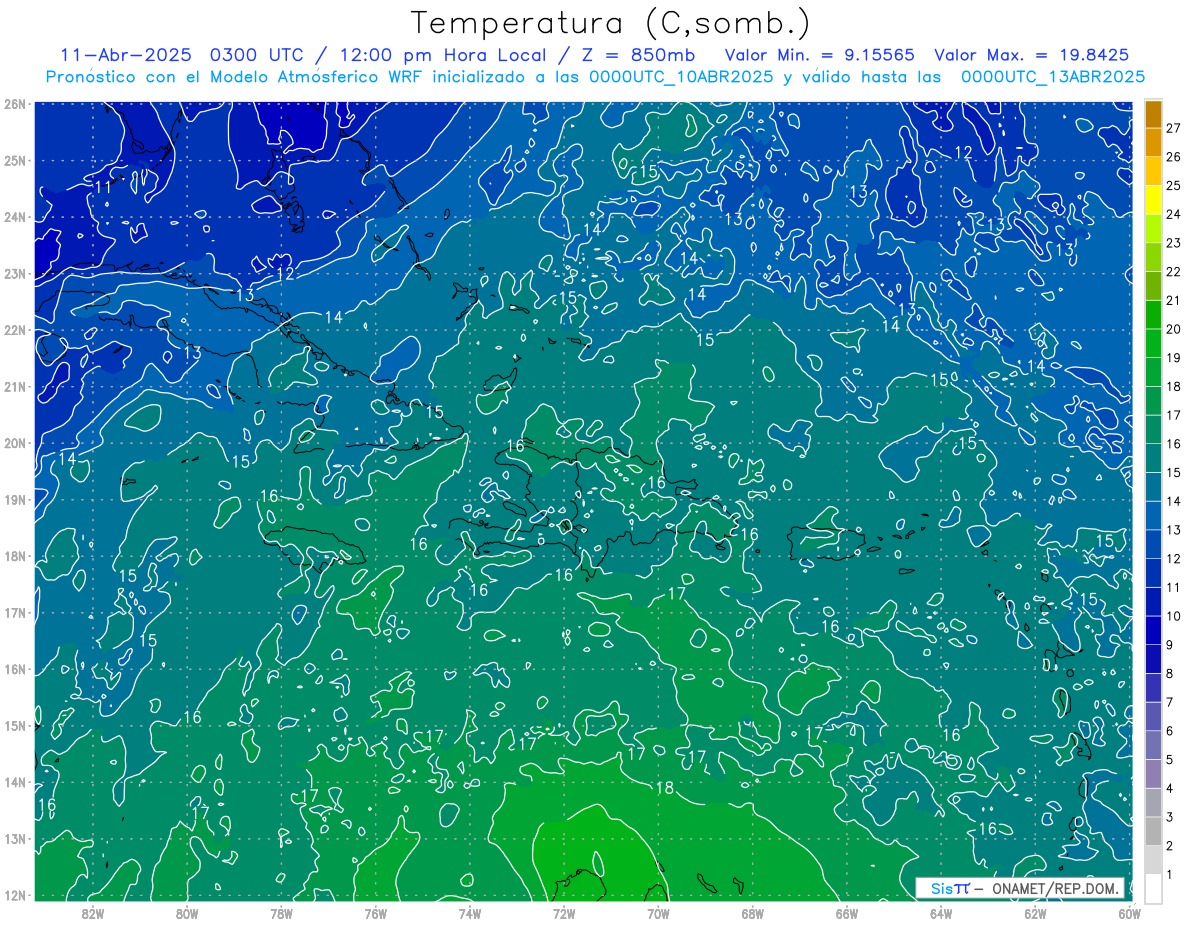The image size is (1200, 927).
Task: Click the initialization stamp '0000UTC_10ABR2025'
Action: (x=681, y=77)
